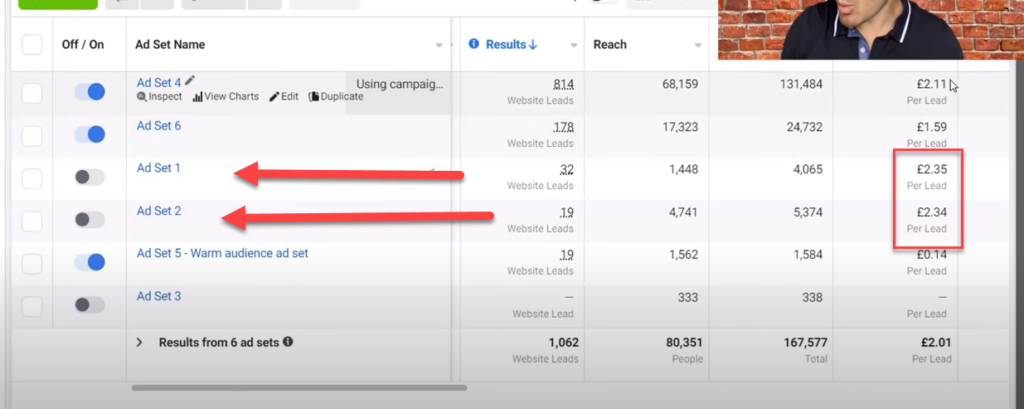Screen dimensions: 1024x409
Task: Select the checkbox for Ad Set 2
Action: click(32, 221)
